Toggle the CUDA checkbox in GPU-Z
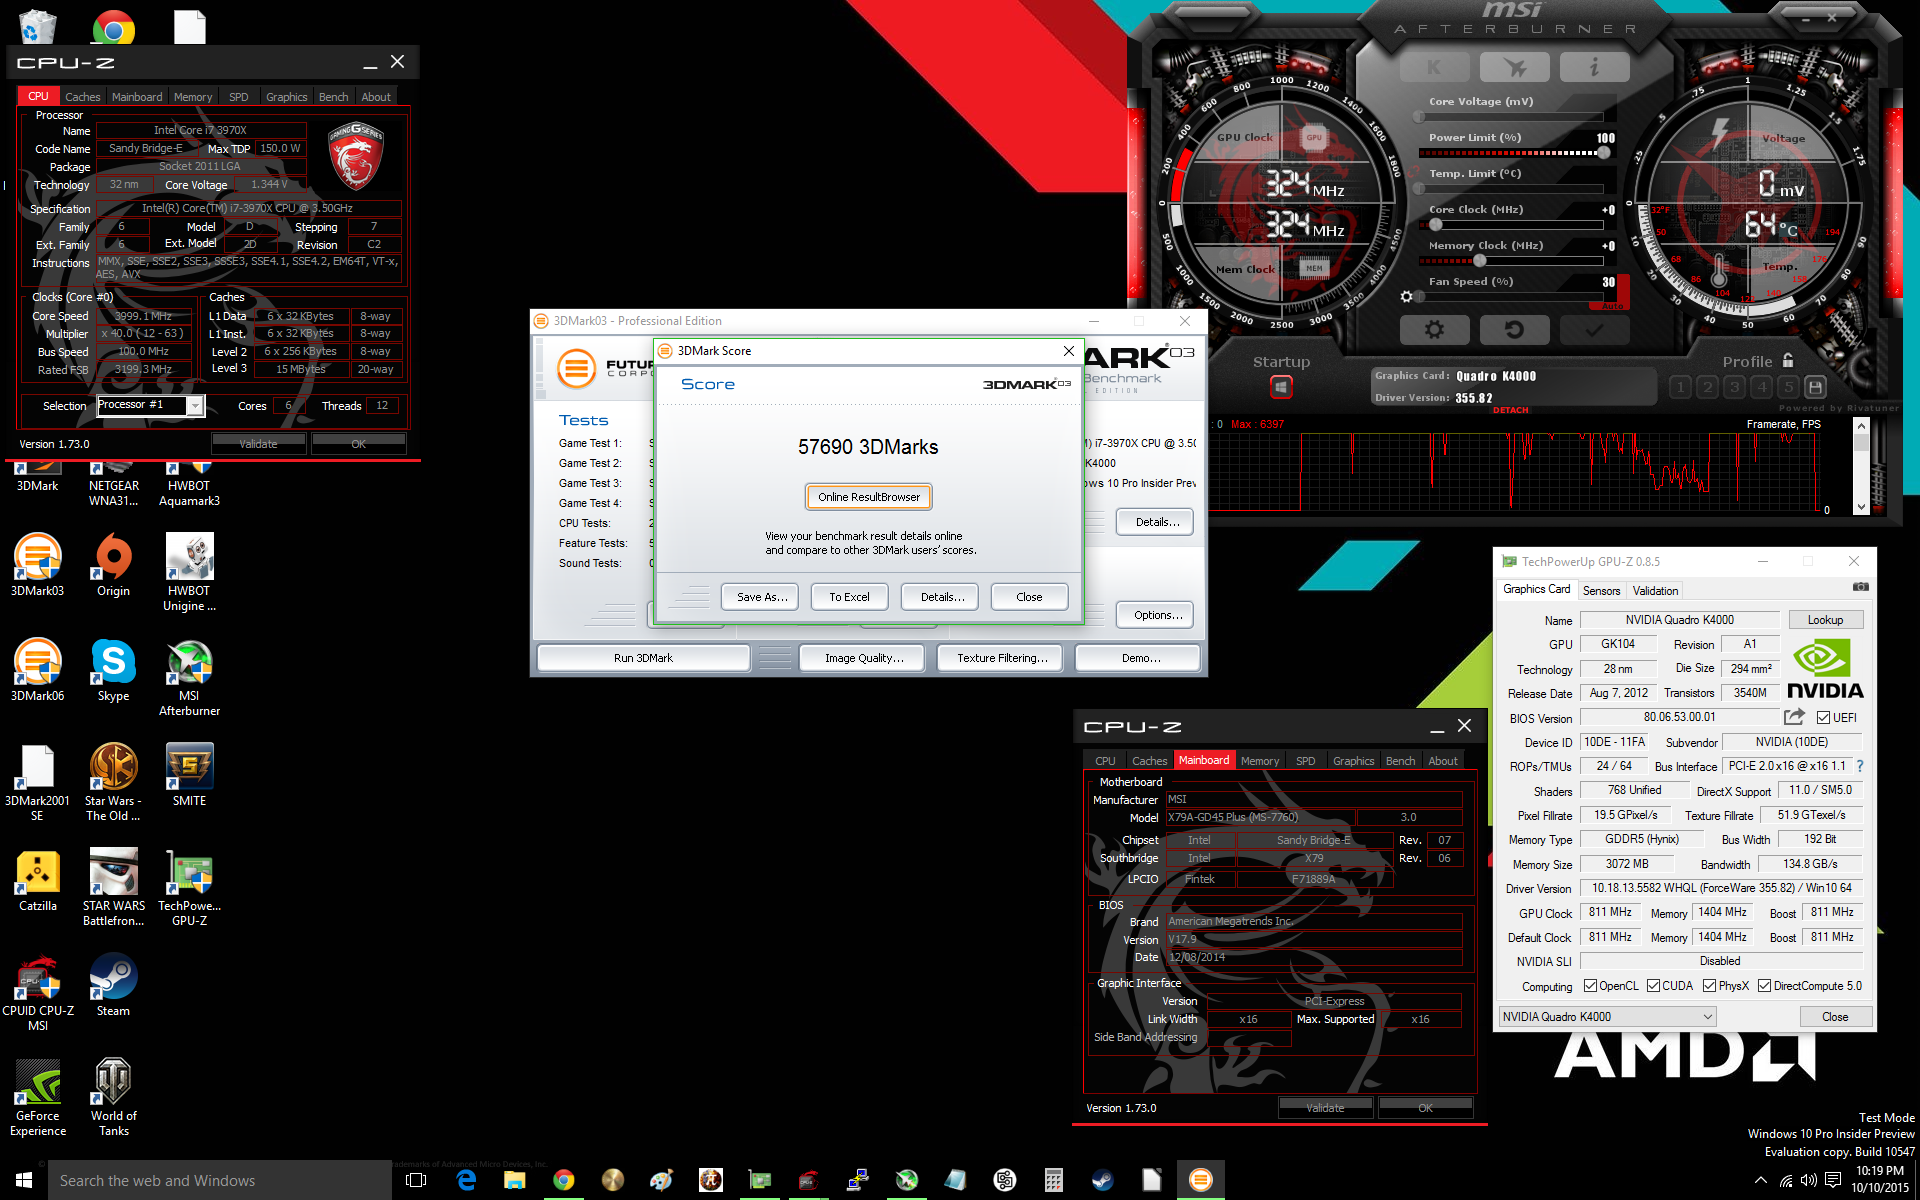1920x1200 pixels. coord(1653,986)
